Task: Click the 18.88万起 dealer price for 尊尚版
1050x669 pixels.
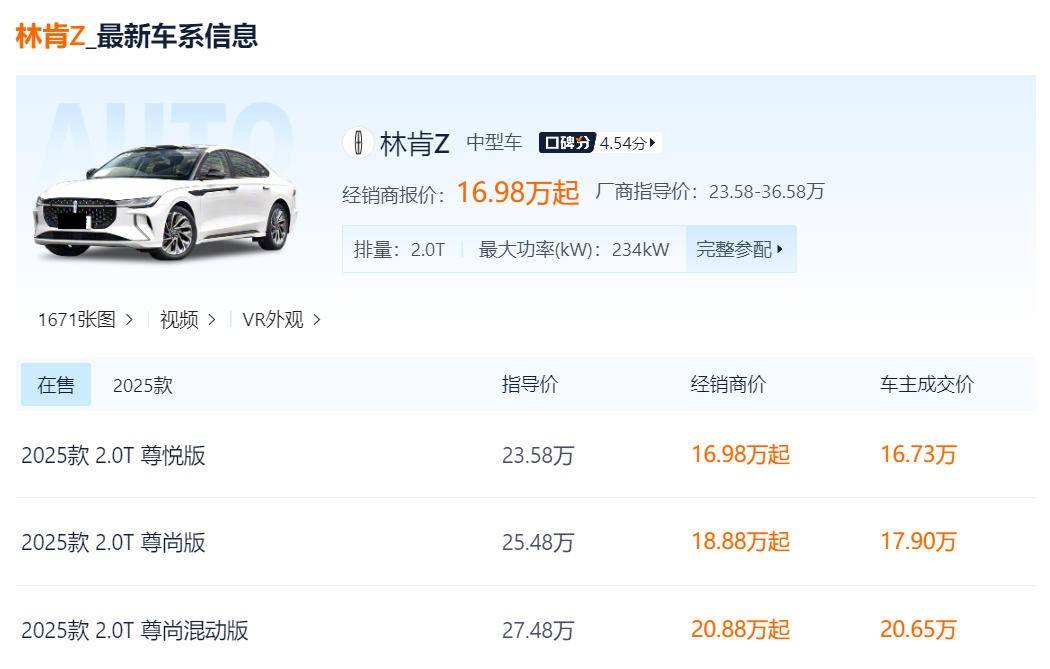Action: coord(740,542)
